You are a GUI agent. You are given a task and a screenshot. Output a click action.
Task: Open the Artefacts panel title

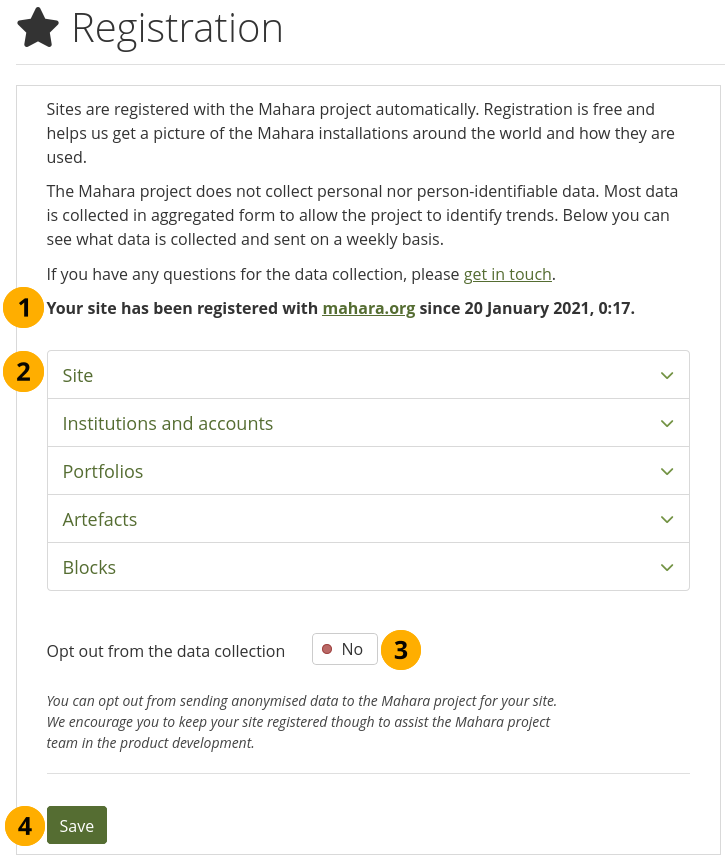[x=100, y=520]
